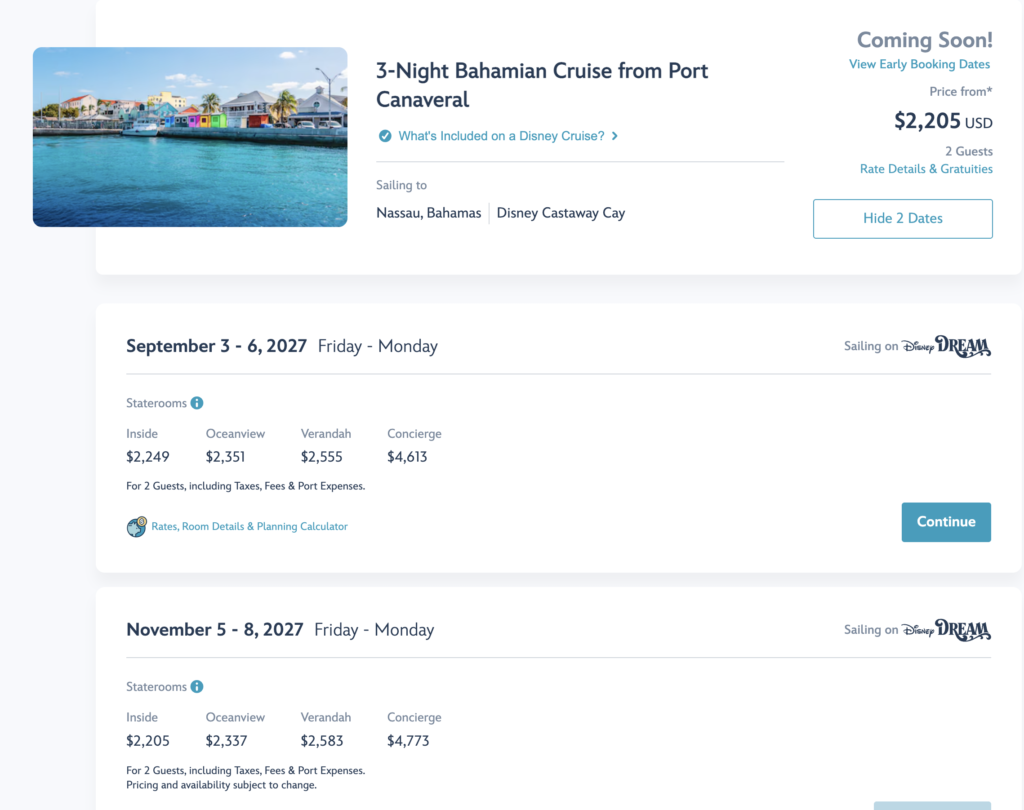Click the Staterooms info icon for September sailing
Image resolution: width=1024 pixels, height=810 pixels.
click(197, 403)
